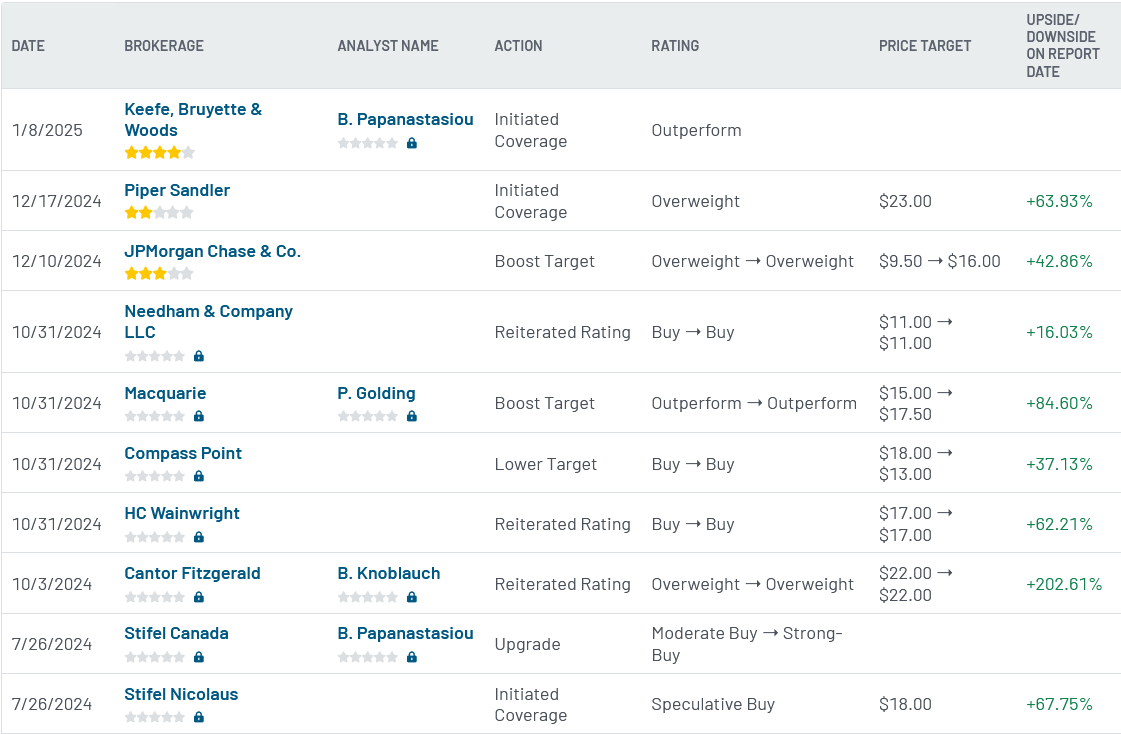Click the lock icon under Cantor Fitzgerald
The width and height of the screenshot is (1121, 734).
(199, 597)
